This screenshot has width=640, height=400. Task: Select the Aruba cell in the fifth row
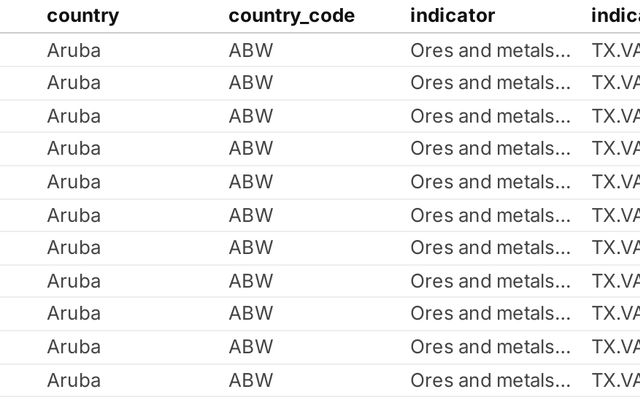pyautogui.click(x=74, y=182)
